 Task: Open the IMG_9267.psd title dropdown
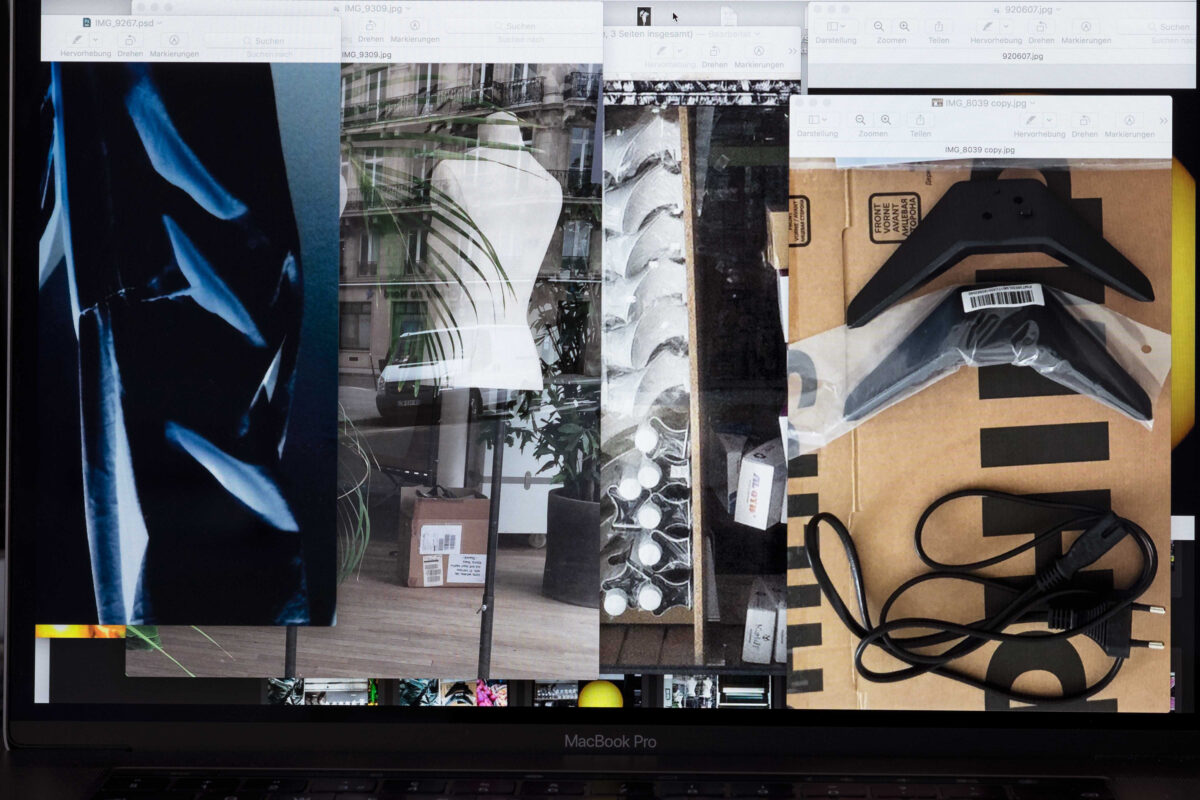[159, 23]
